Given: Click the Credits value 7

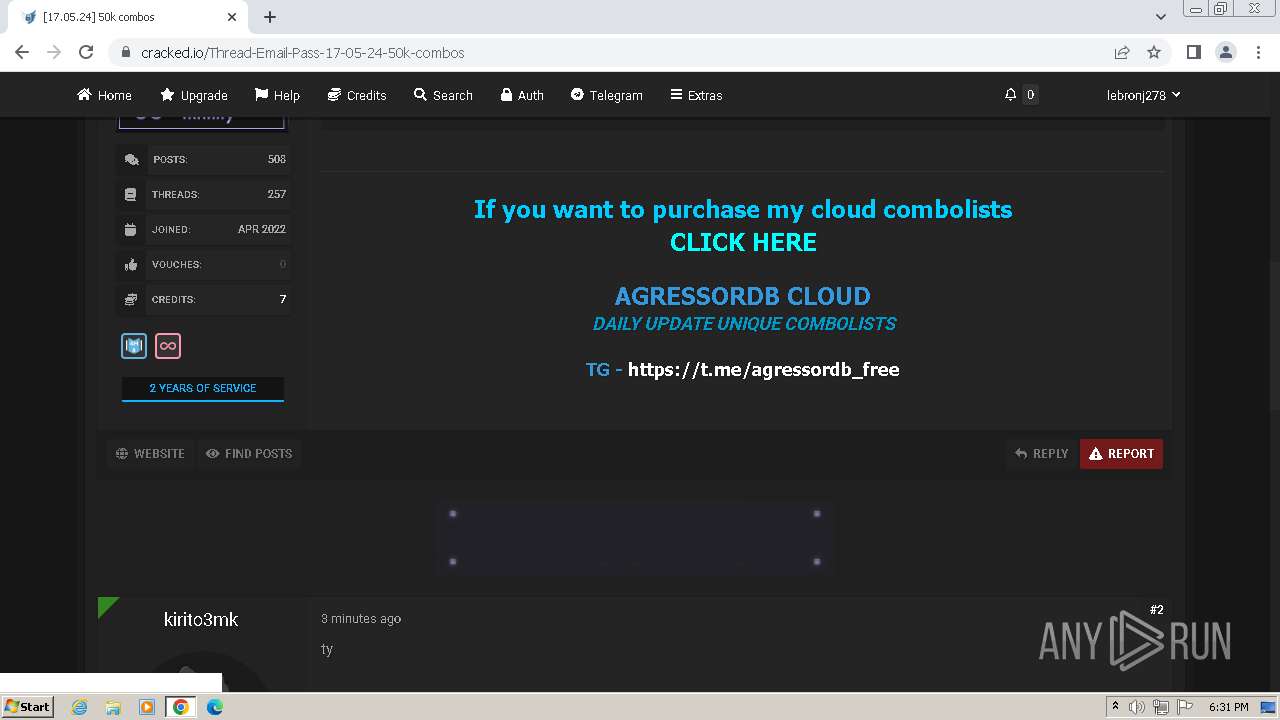Looking at the screenshot, I should click(283, 299).
